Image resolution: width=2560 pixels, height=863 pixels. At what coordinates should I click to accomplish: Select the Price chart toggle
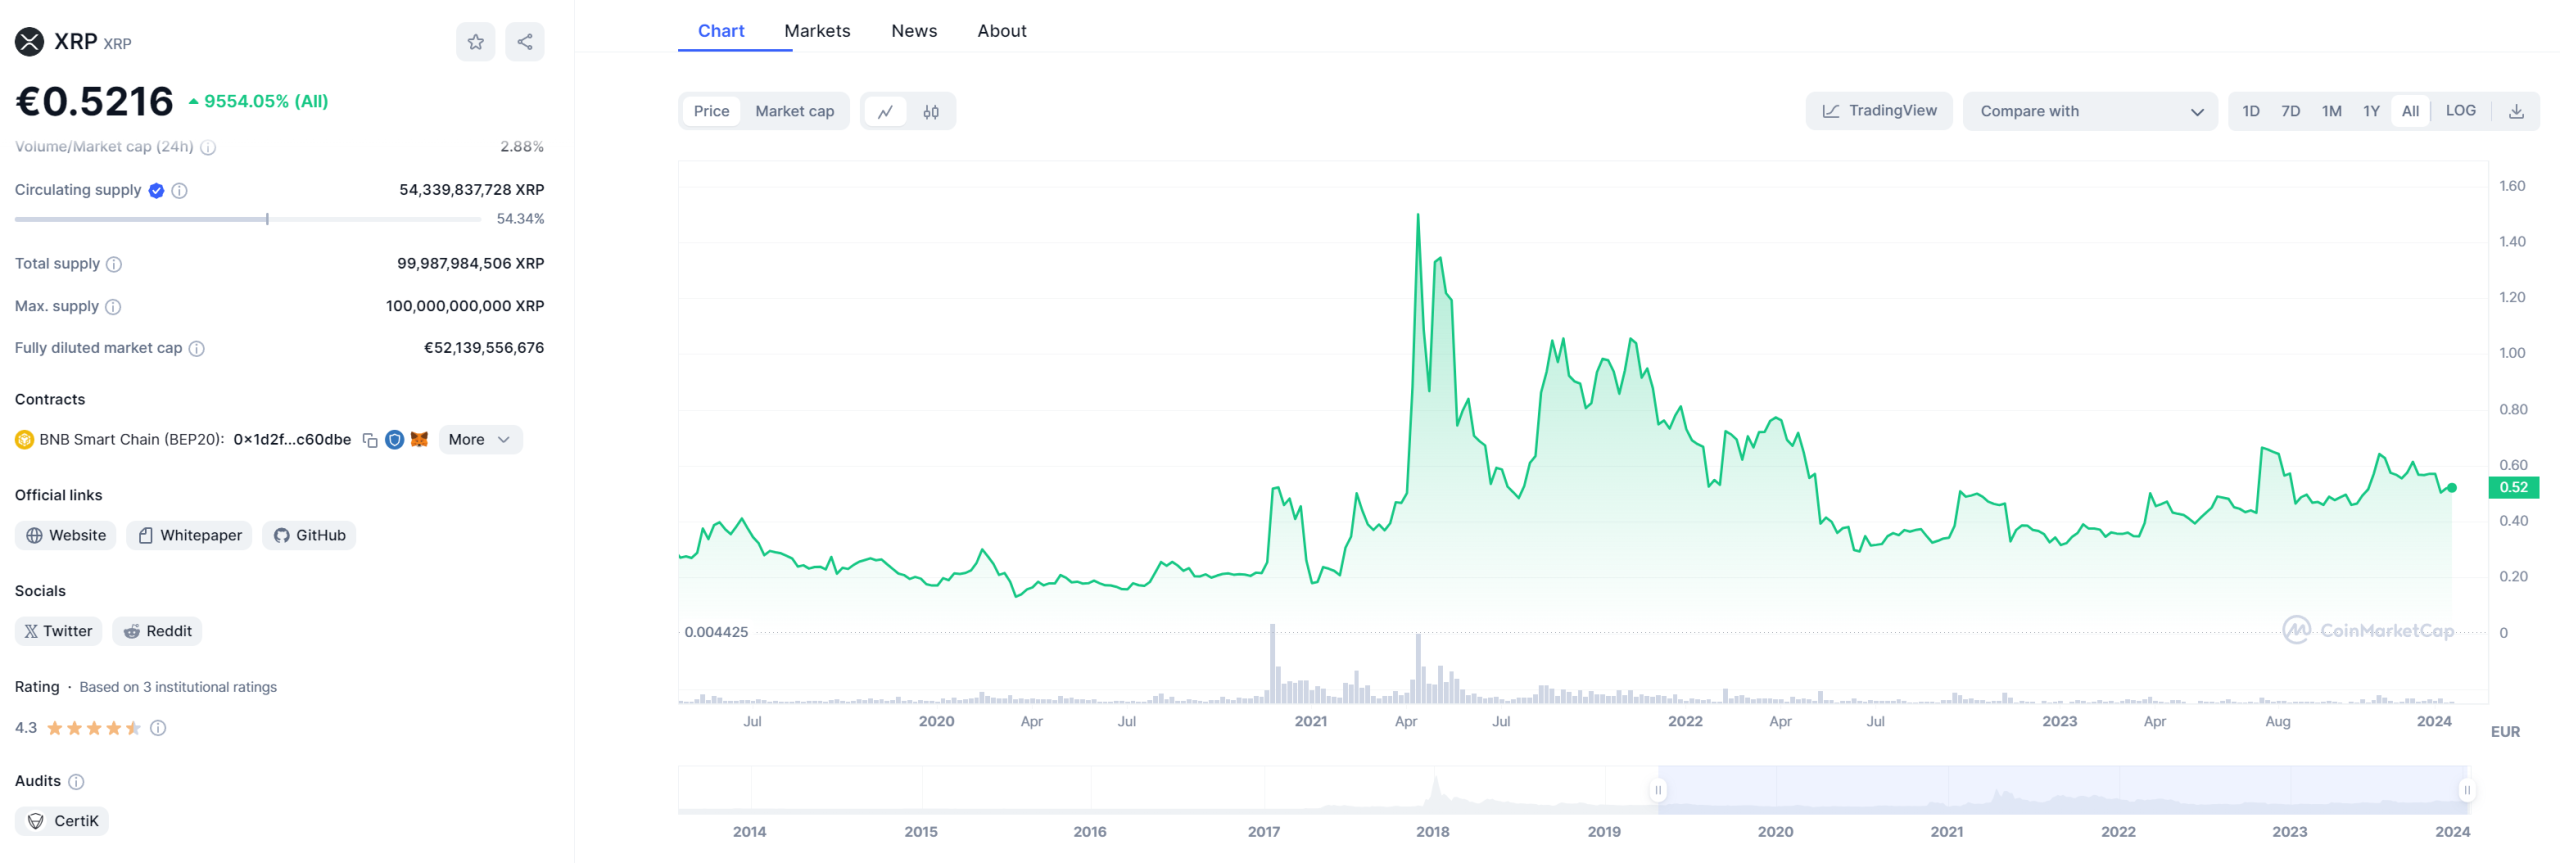(711, 111)
